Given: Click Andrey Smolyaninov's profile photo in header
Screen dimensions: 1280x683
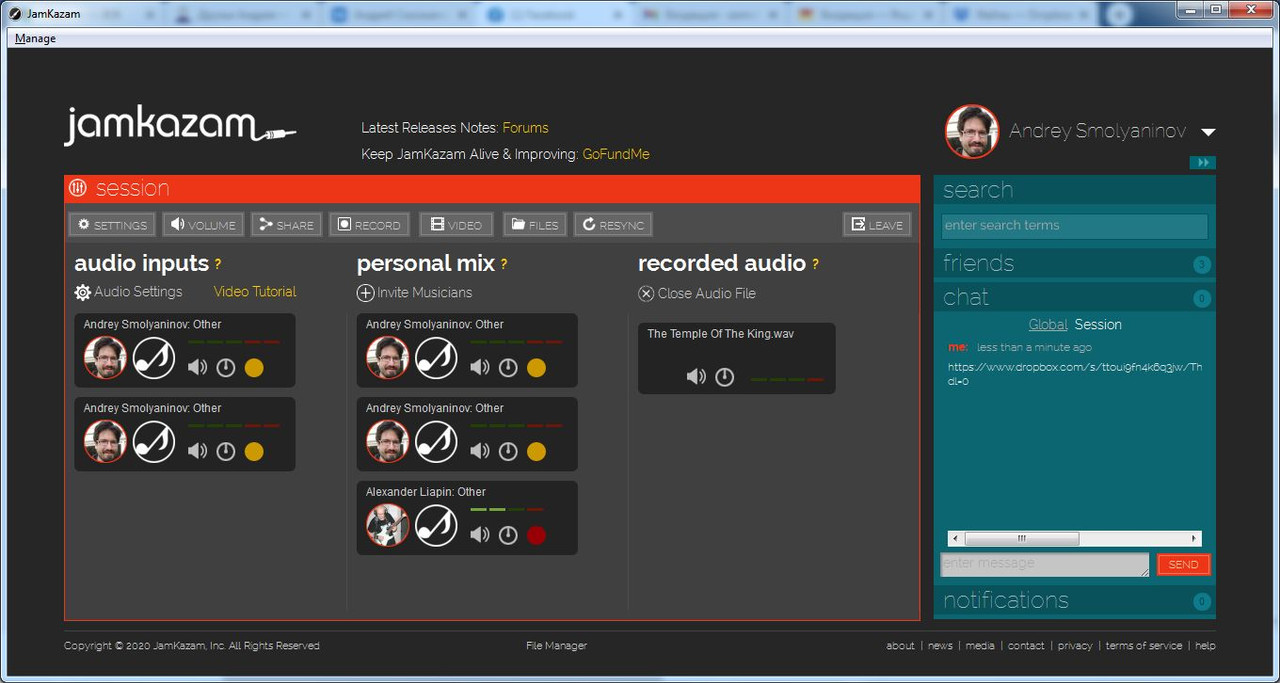Looking at the screenshot, I should pyautogui.click(x=972, y=132).
